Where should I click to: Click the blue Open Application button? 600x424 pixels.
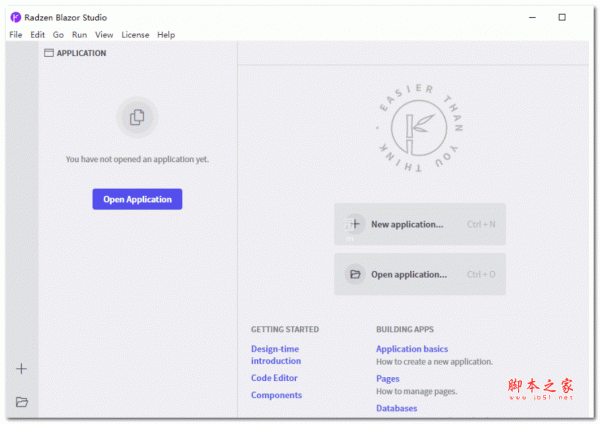[137, 199]
